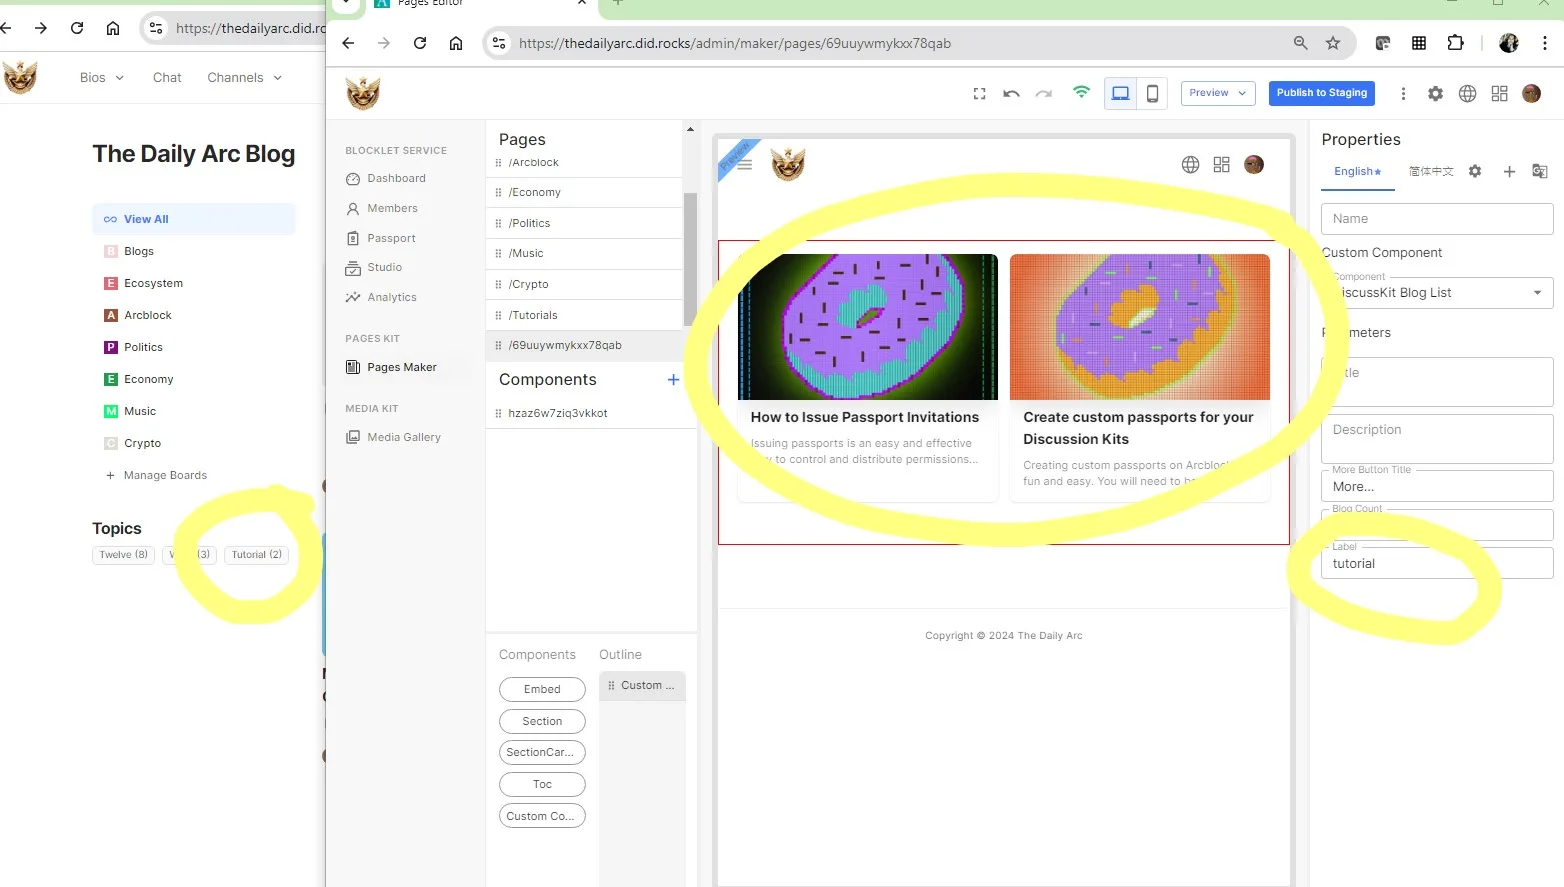Select the /Music page

point(584,254)
